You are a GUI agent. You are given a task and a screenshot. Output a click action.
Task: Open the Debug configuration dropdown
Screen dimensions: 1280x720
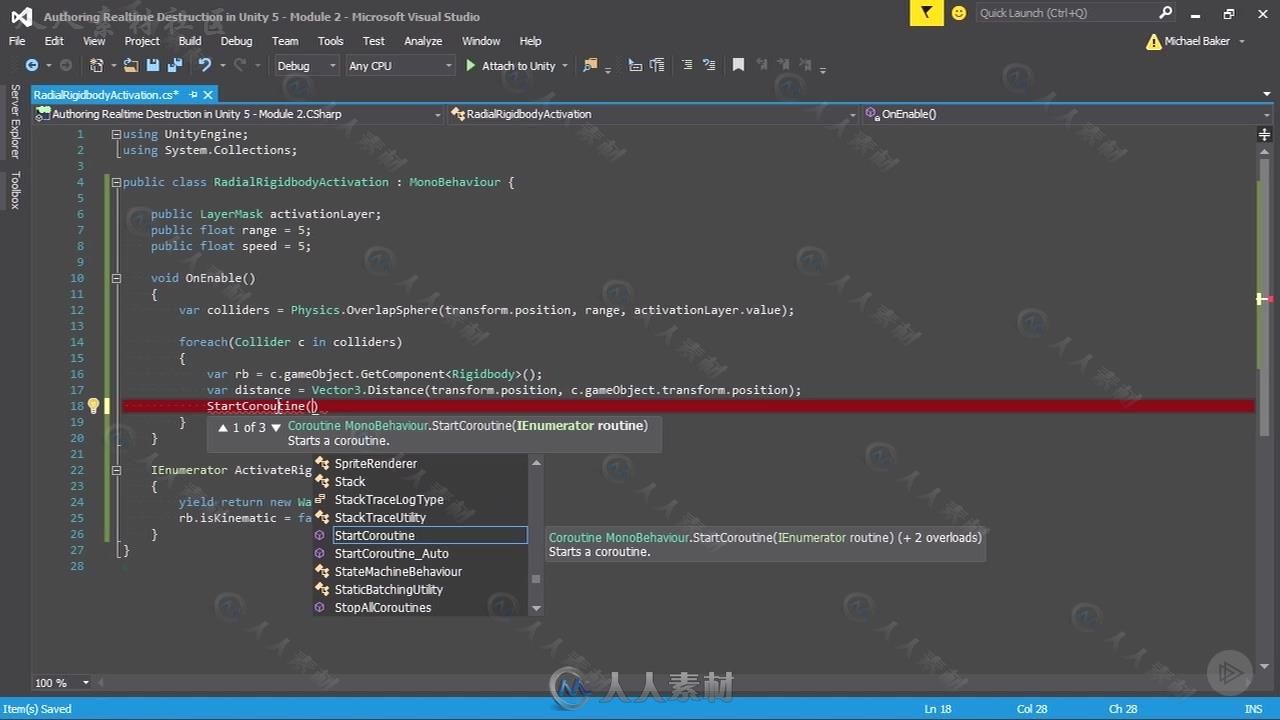pos(305,65)
